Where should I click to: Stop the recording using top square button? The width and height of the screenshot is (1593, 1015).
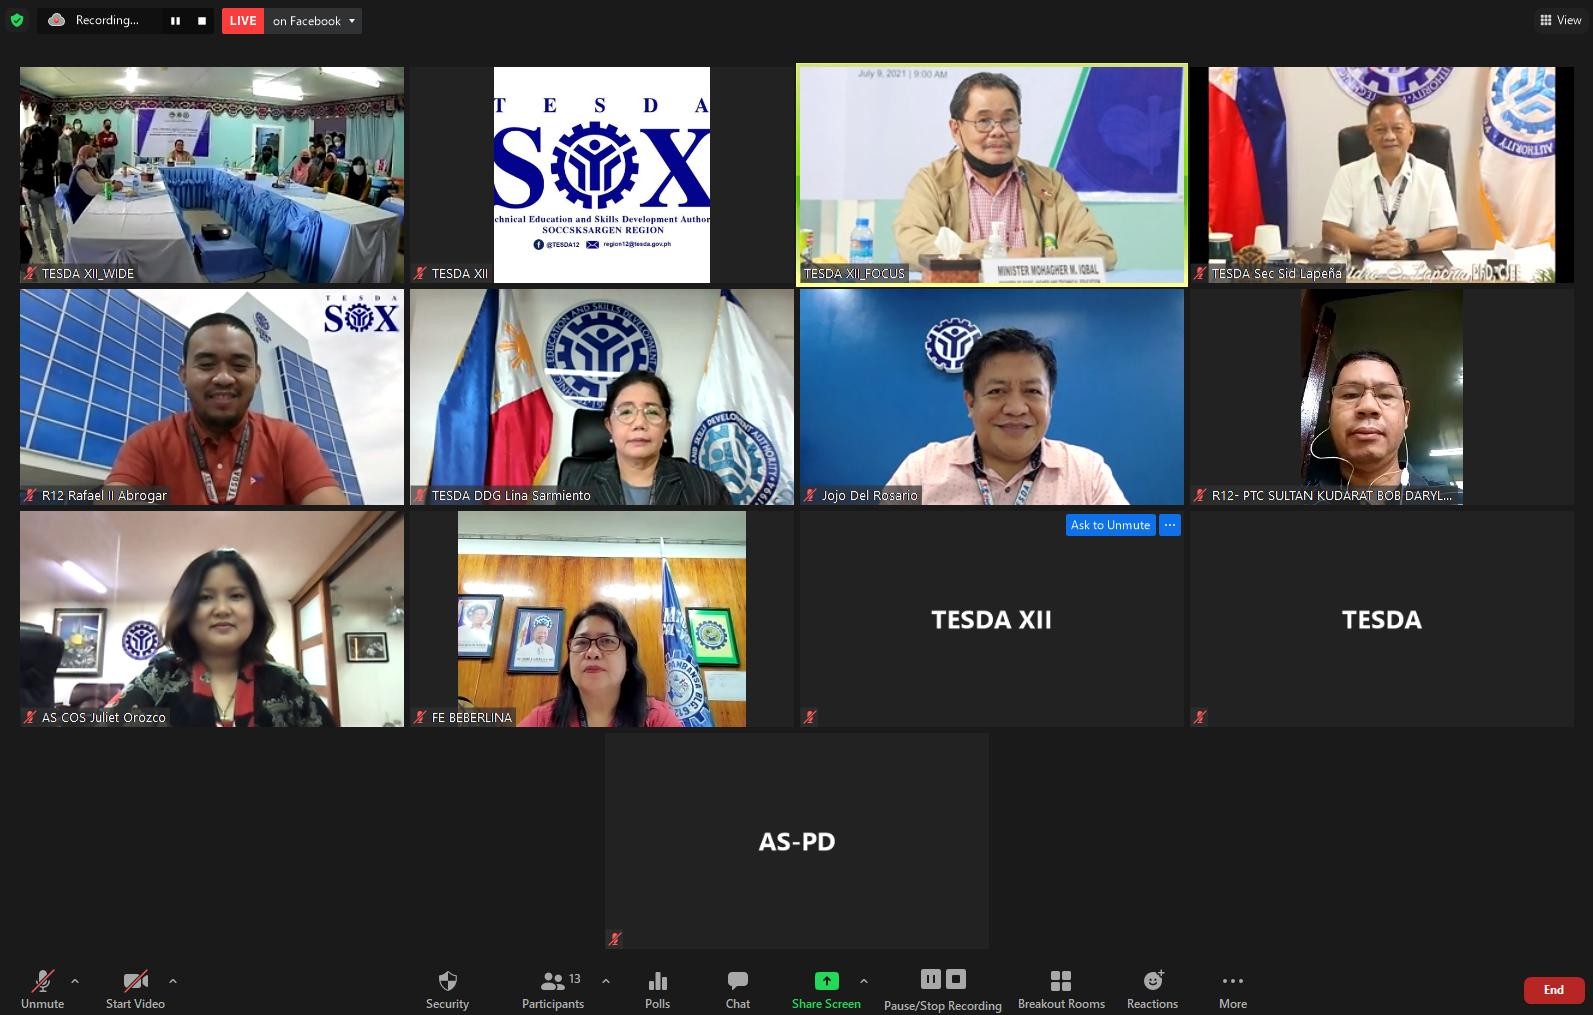(201, 21)
